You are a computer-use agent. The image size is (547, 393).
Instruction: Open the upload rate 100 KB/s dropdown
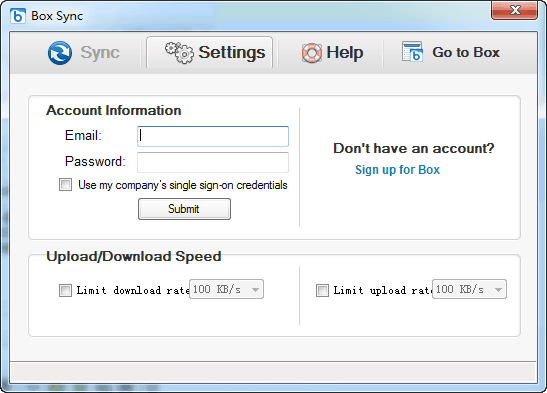click(469, 289)
